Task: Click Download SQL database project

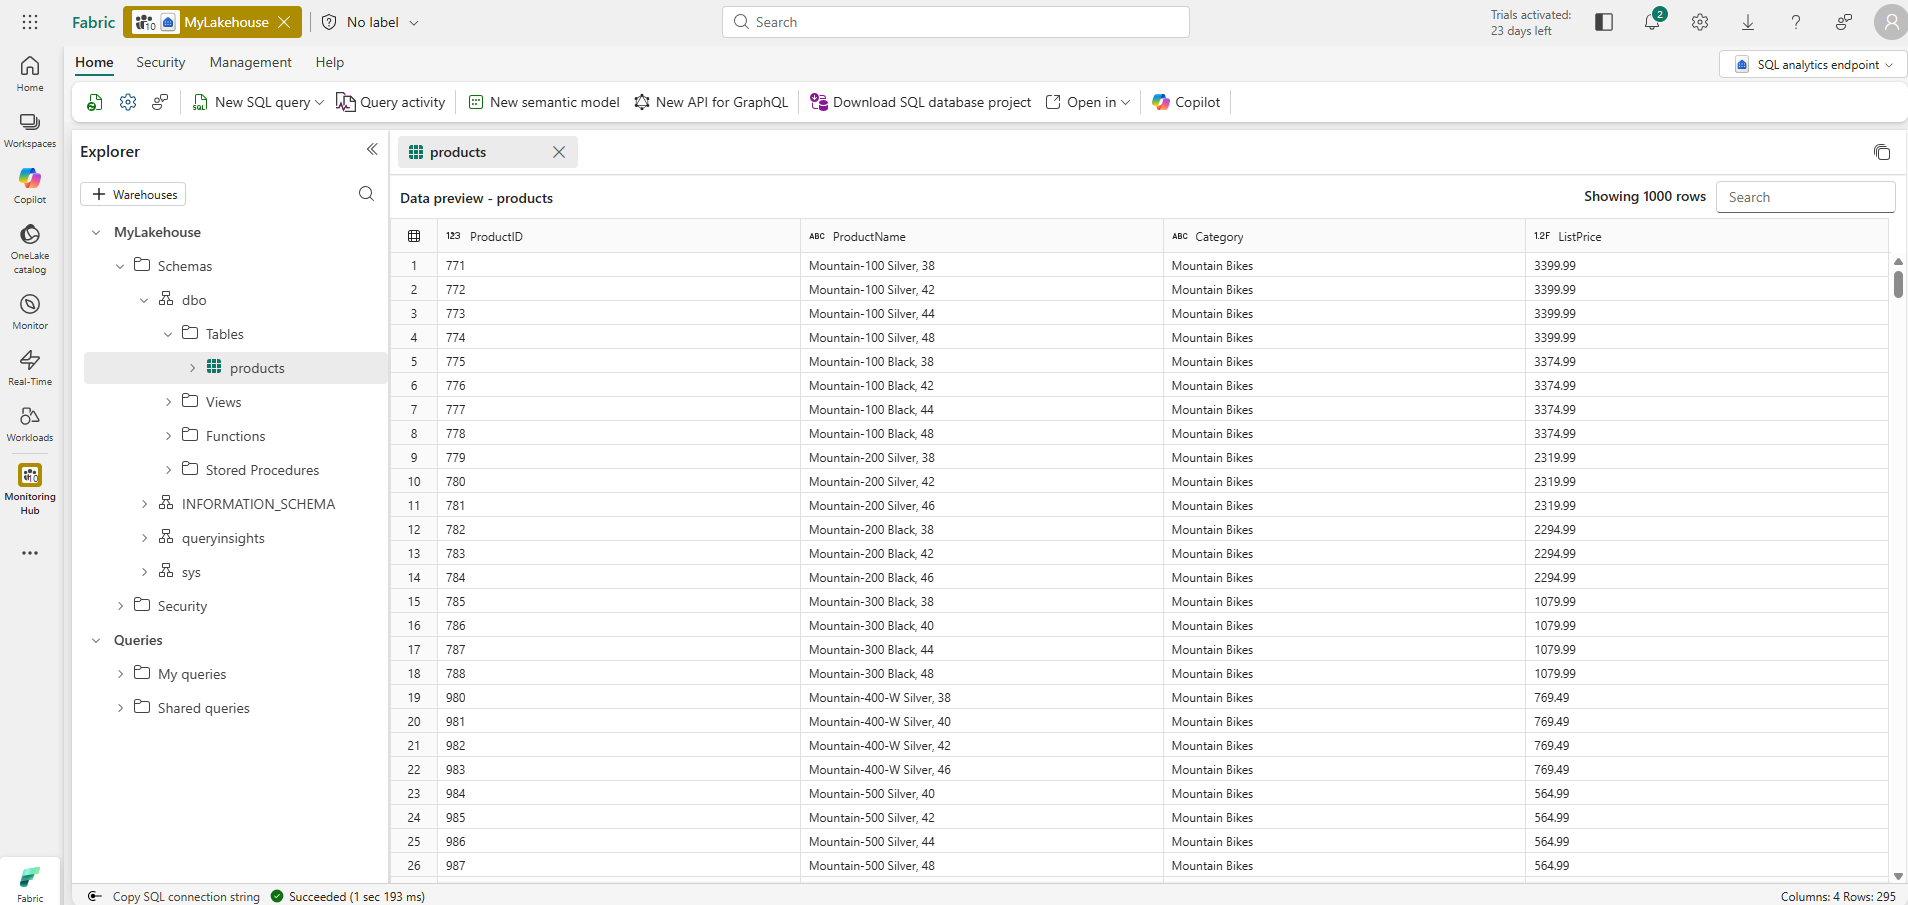Action: (921, 102)
